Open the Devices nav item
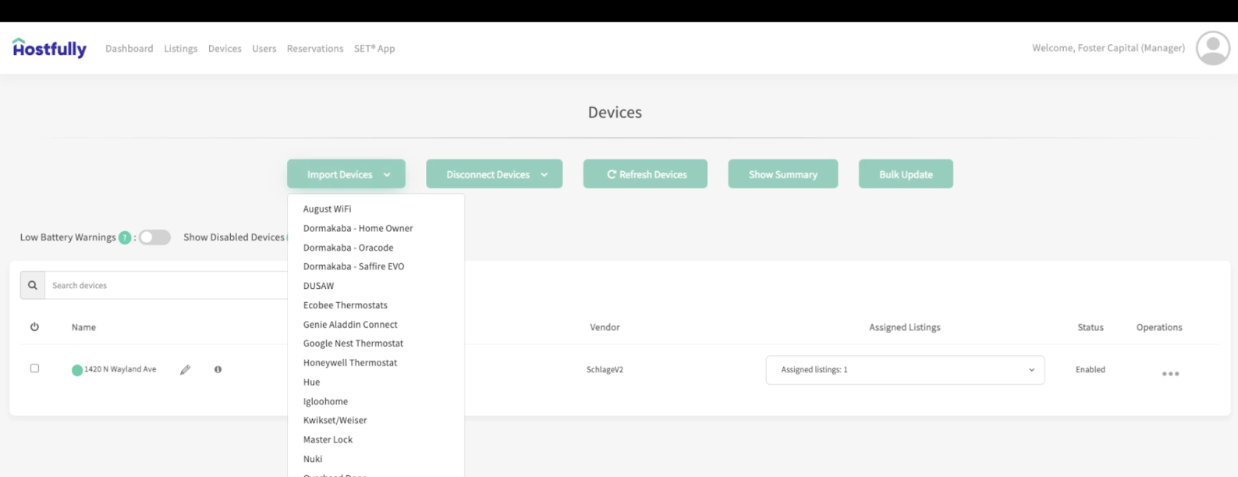 [225, 49]
